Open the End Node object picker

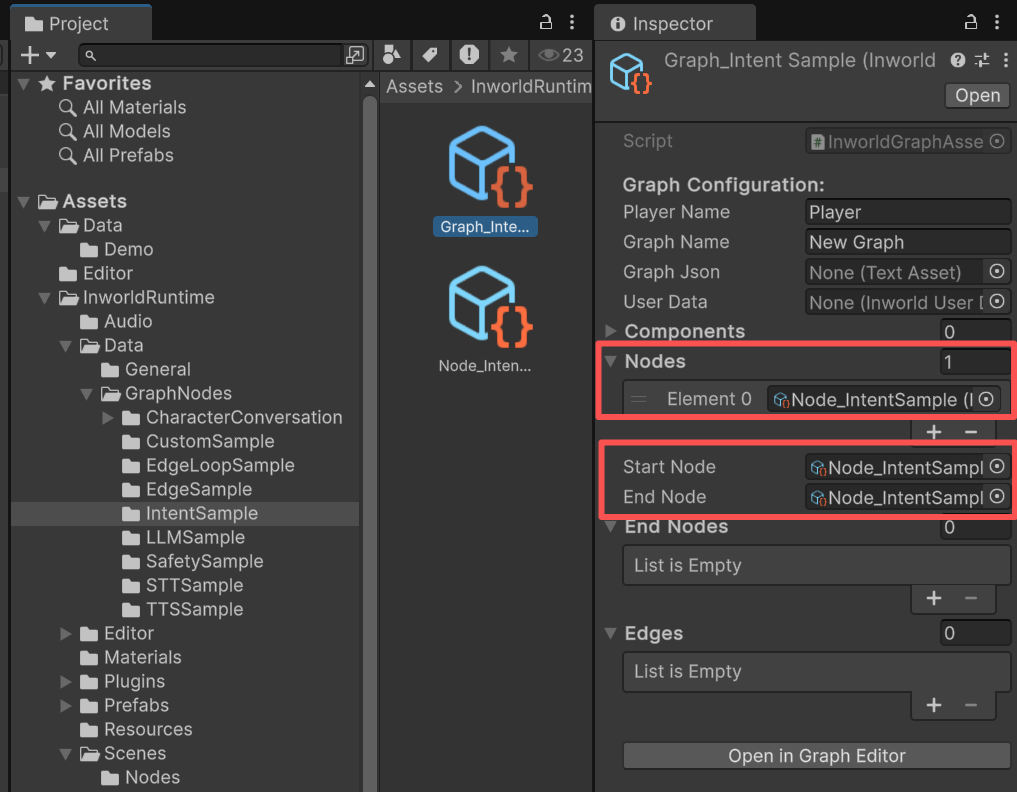pyautogui.click(x=997, y=496)
